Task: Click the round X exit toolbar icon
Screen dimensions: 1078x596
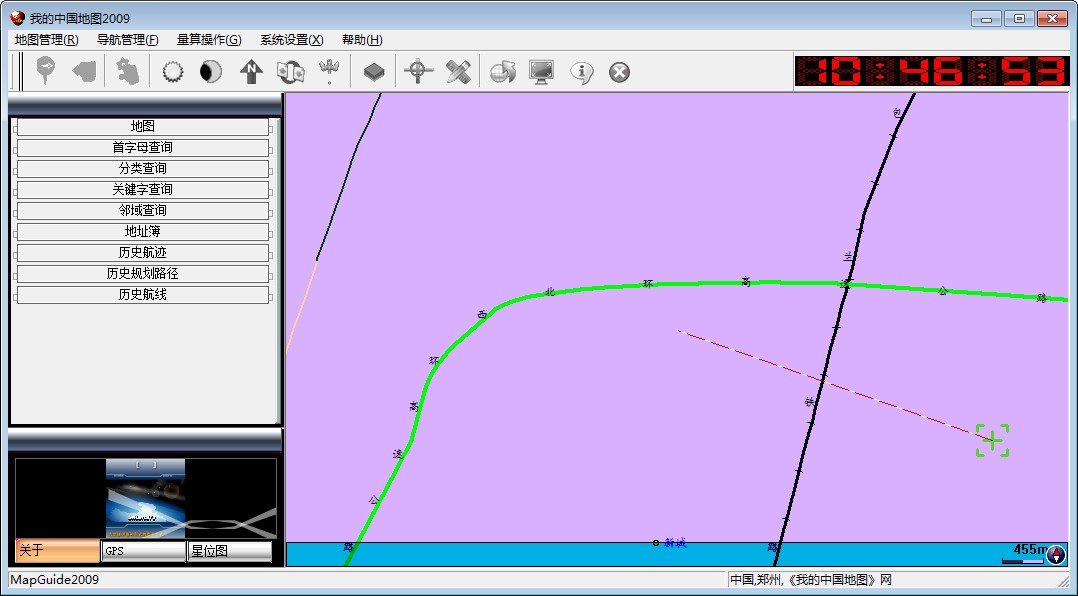Action: (x=620, y=72)
